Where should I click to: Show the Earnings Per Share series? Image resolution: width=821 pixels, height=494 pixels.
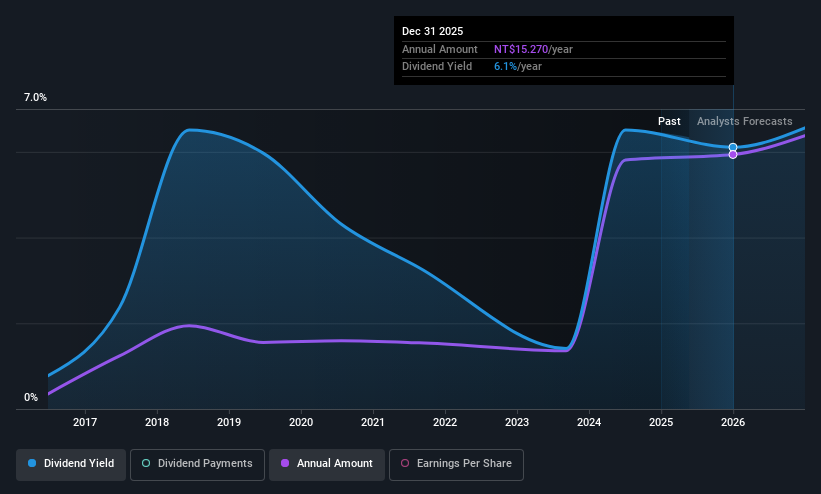[x=456, y=464]
